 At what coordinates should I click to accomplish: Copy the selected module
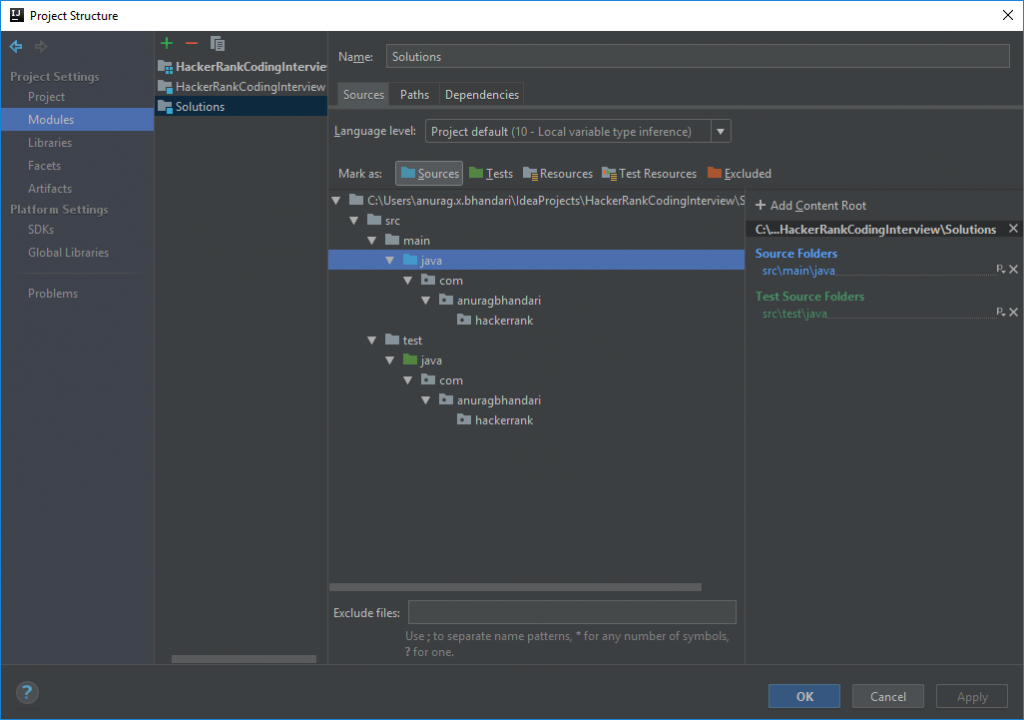(x=217, y=44)
